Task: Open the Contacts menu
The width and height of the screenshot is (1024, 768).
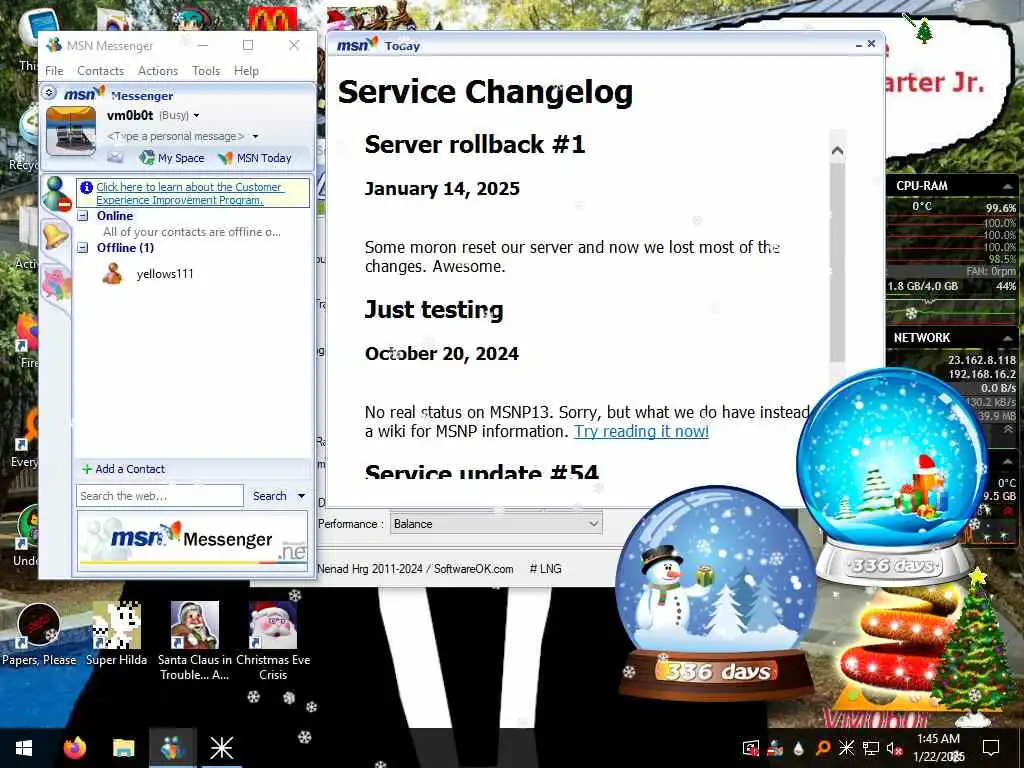Action: tap(101, 71)
